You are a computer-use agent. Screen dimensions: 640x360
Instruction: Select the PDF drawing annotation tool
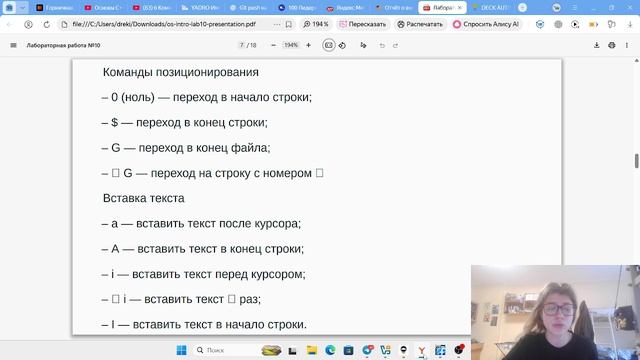click(363, 45)
